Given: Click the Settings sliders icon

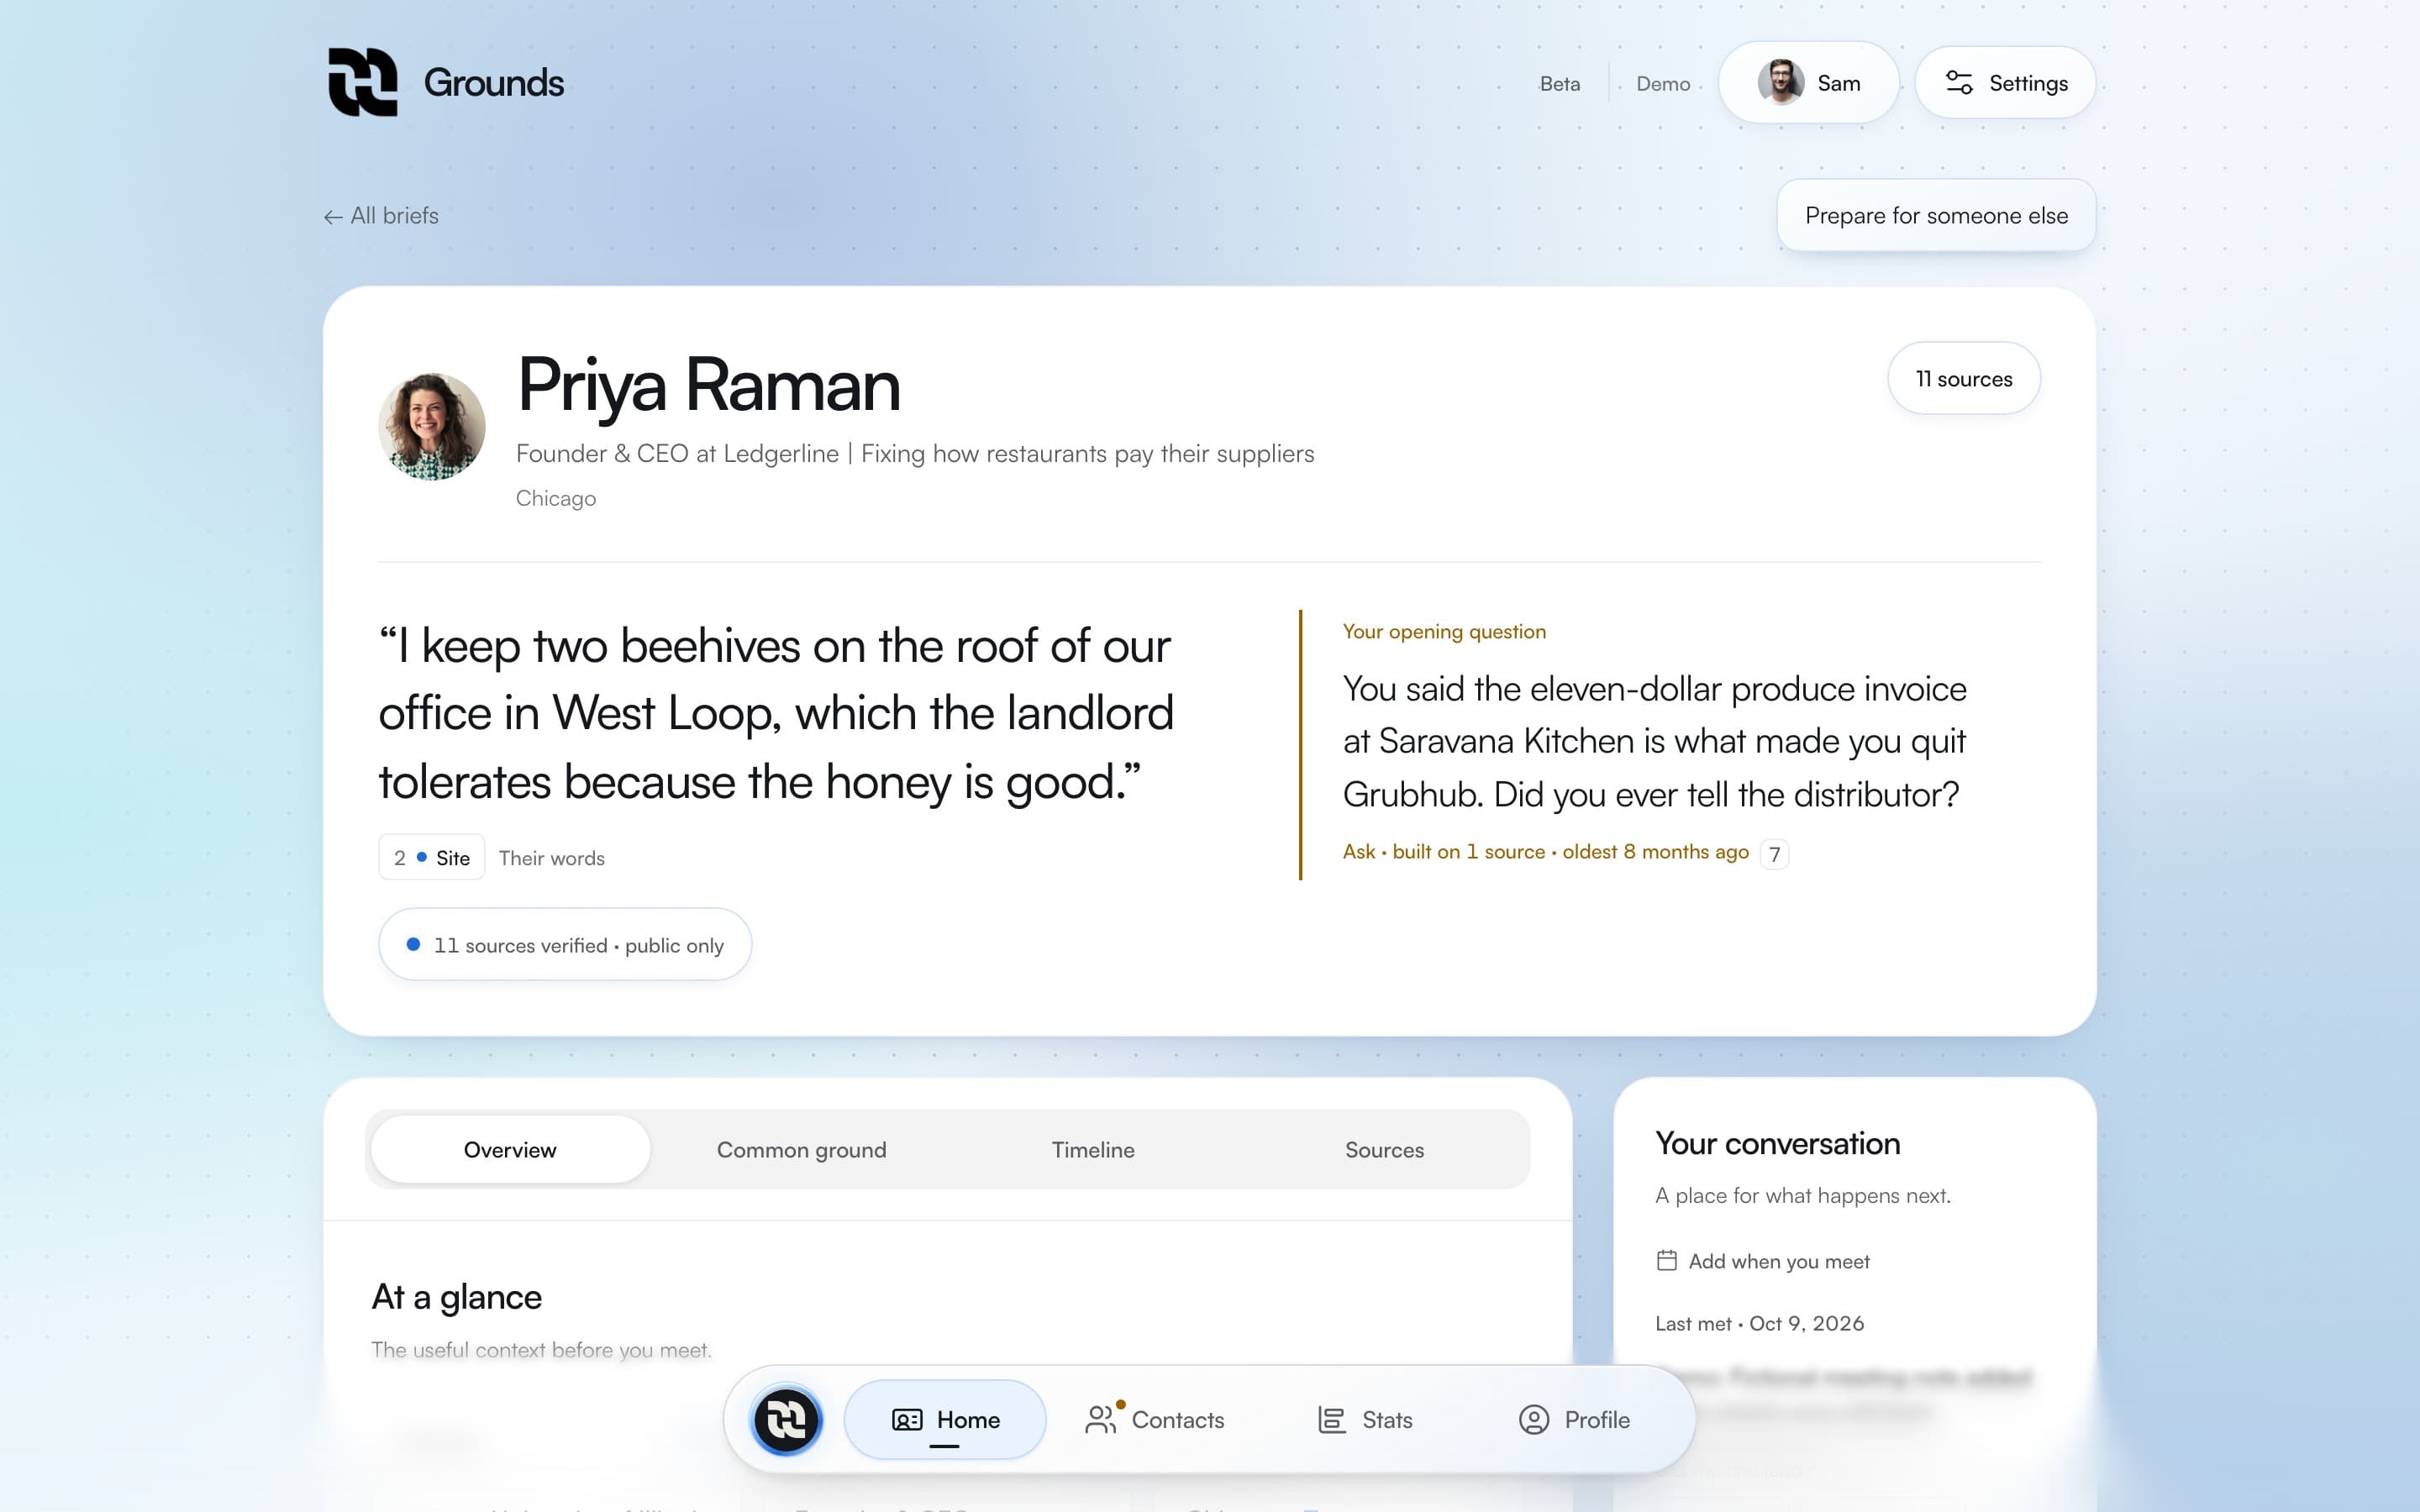Looking at the screenshot, I should (1959, 83).
